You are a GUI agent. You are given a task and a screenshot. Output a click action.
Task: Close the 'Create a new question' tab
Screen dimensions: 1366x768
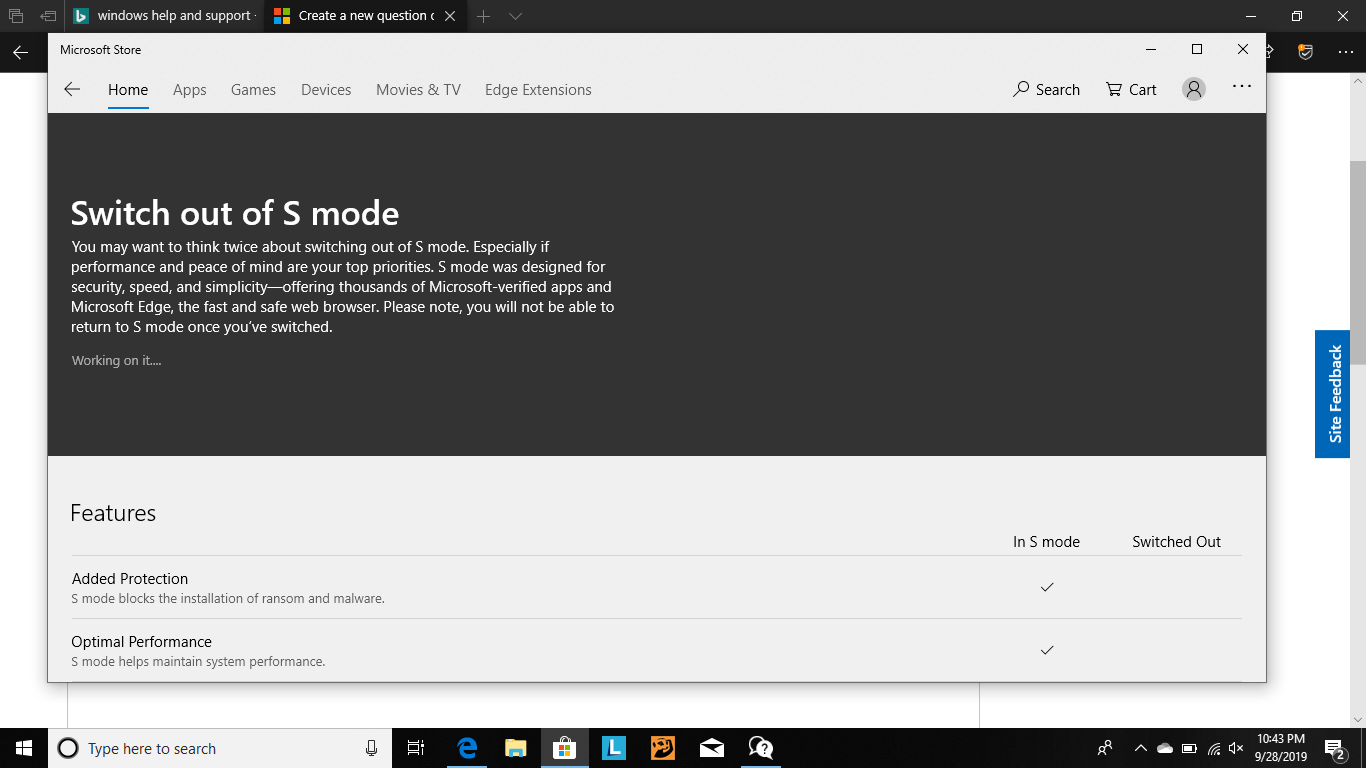(451, 16)
